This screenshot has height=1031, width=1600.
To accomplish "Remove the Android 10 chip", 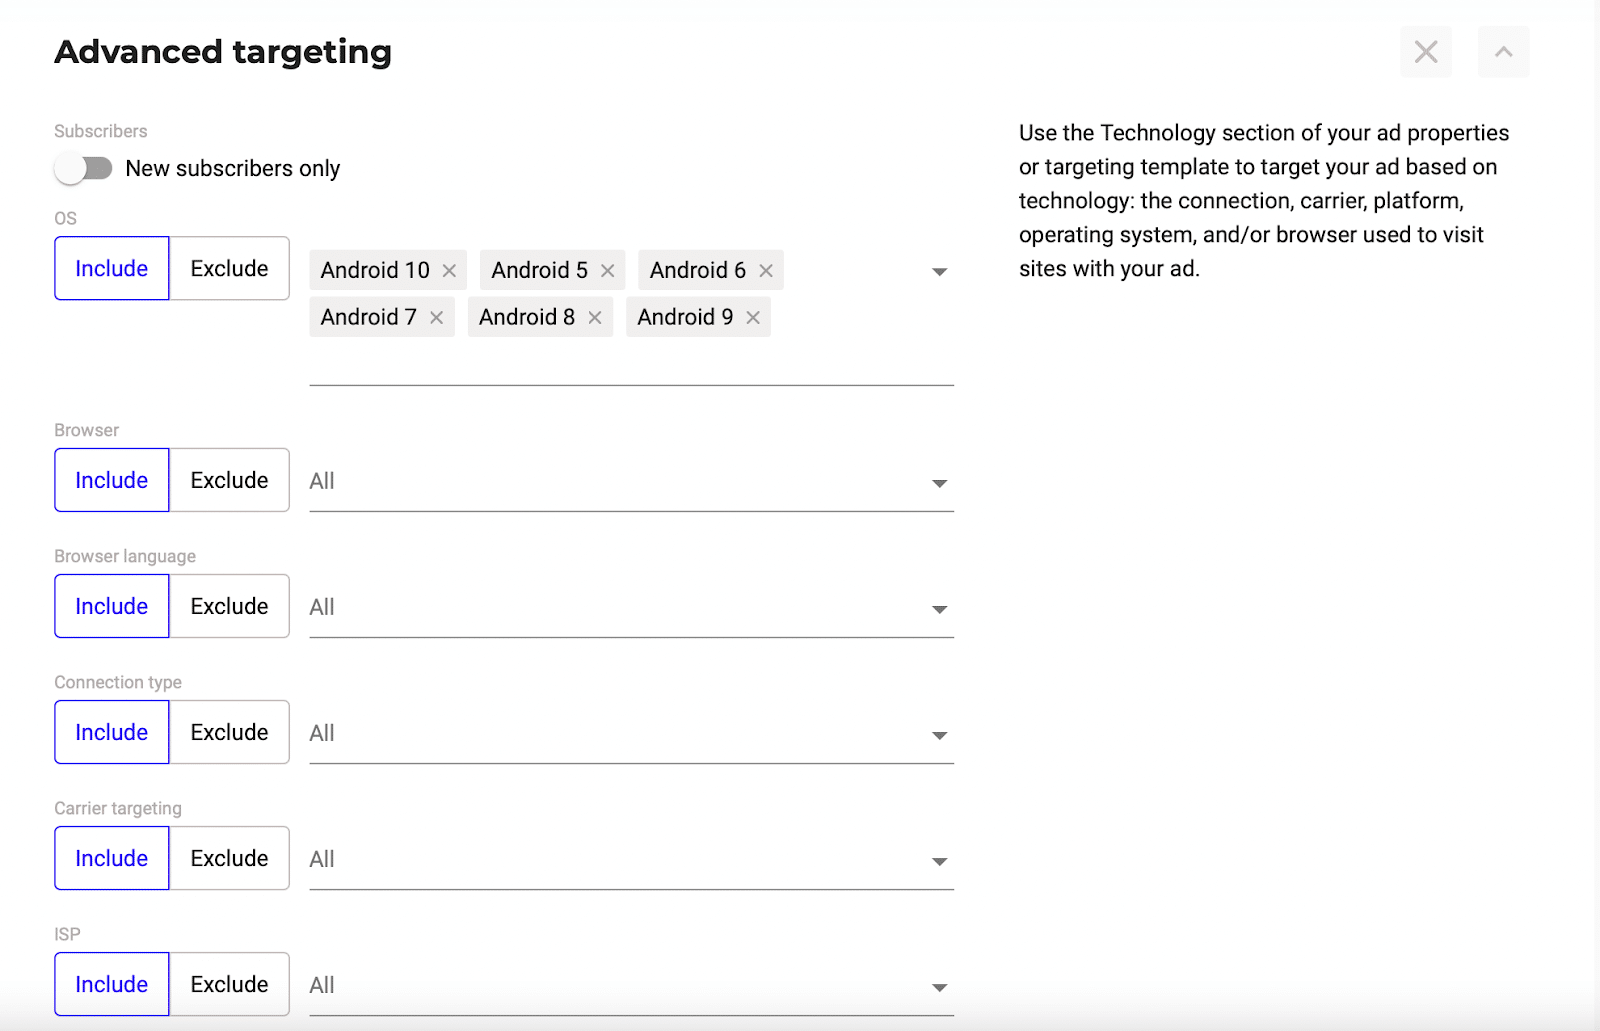I will pos(449,270).
